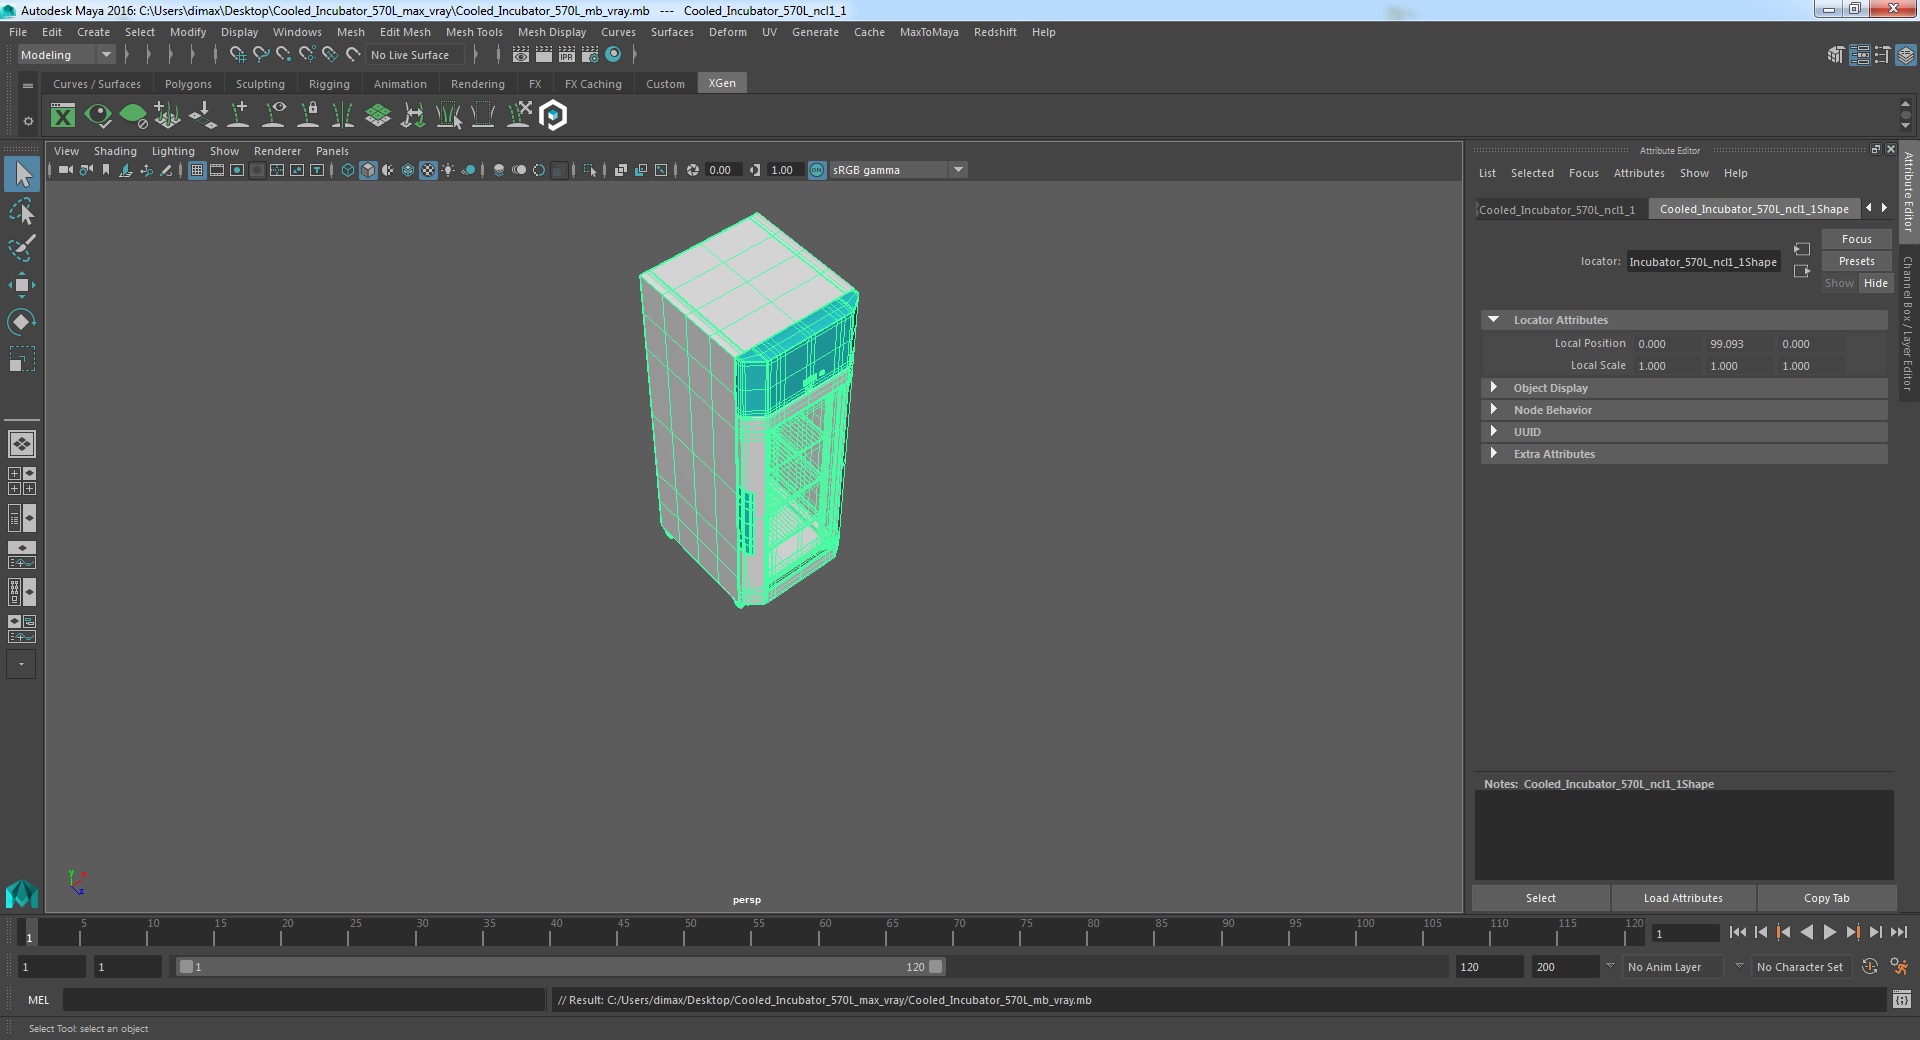Click the XGen guide visibility eye icon

273,116
